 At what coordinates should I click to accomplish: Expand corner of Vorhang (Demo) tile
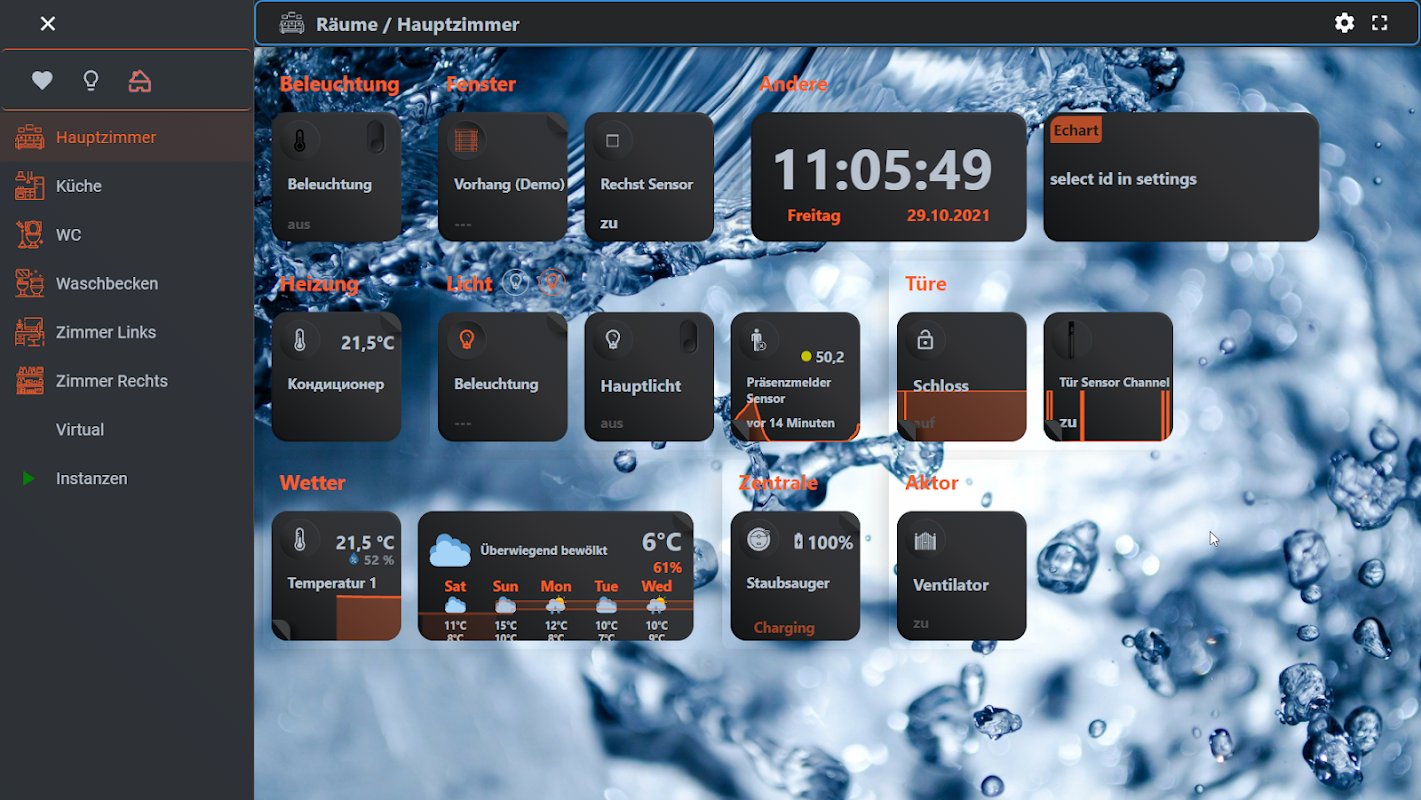click(x=557, y=123)
